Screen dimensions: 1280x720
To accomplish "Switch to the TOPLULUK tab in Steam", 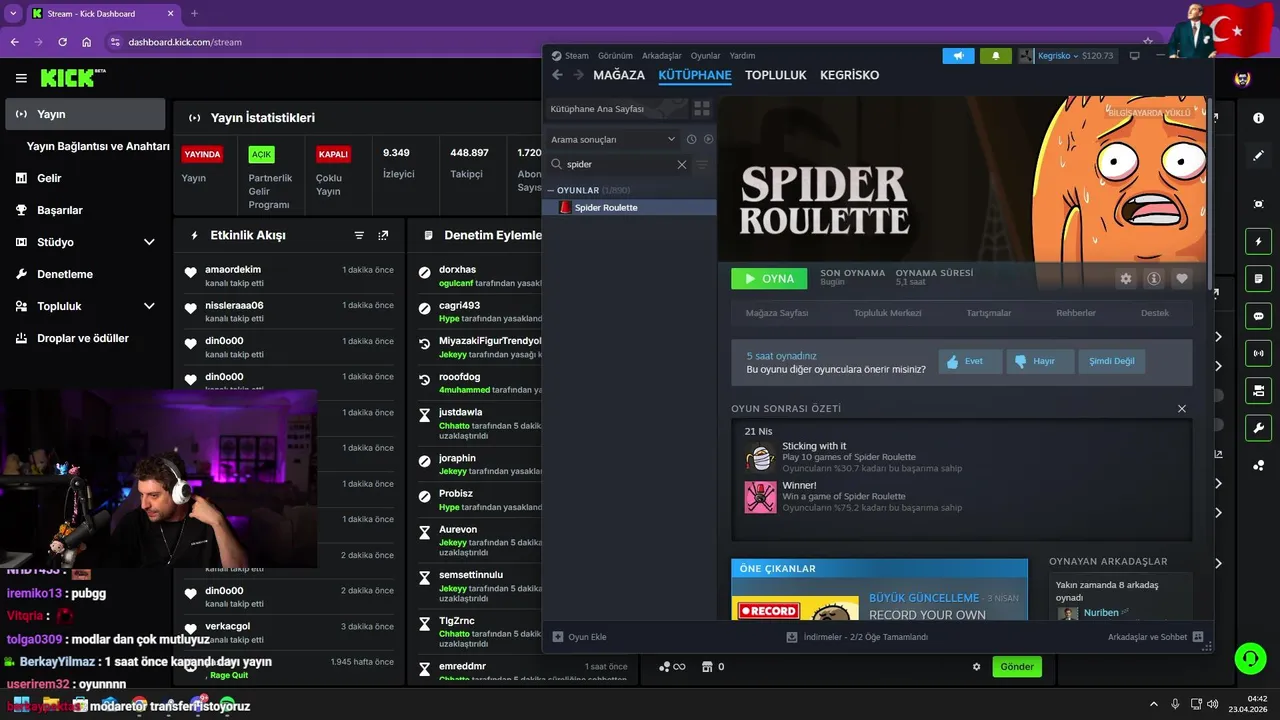I will click(776, 75).
